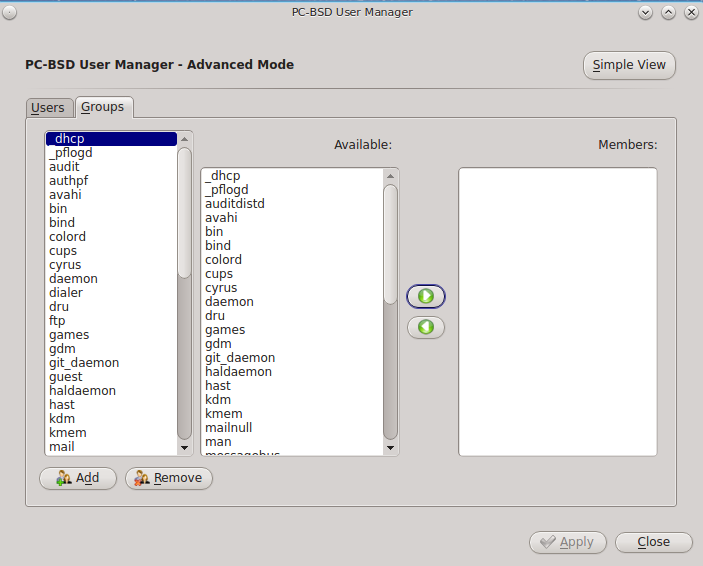Select _dhcp user in Available list
The width and height of the screenshot is (703, 566).
[292, 176]
